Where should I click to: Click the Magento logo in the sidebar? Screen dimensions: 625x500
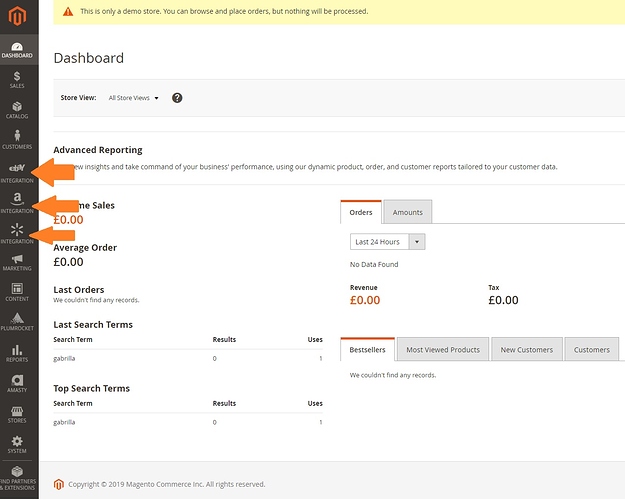coord(18,16)
